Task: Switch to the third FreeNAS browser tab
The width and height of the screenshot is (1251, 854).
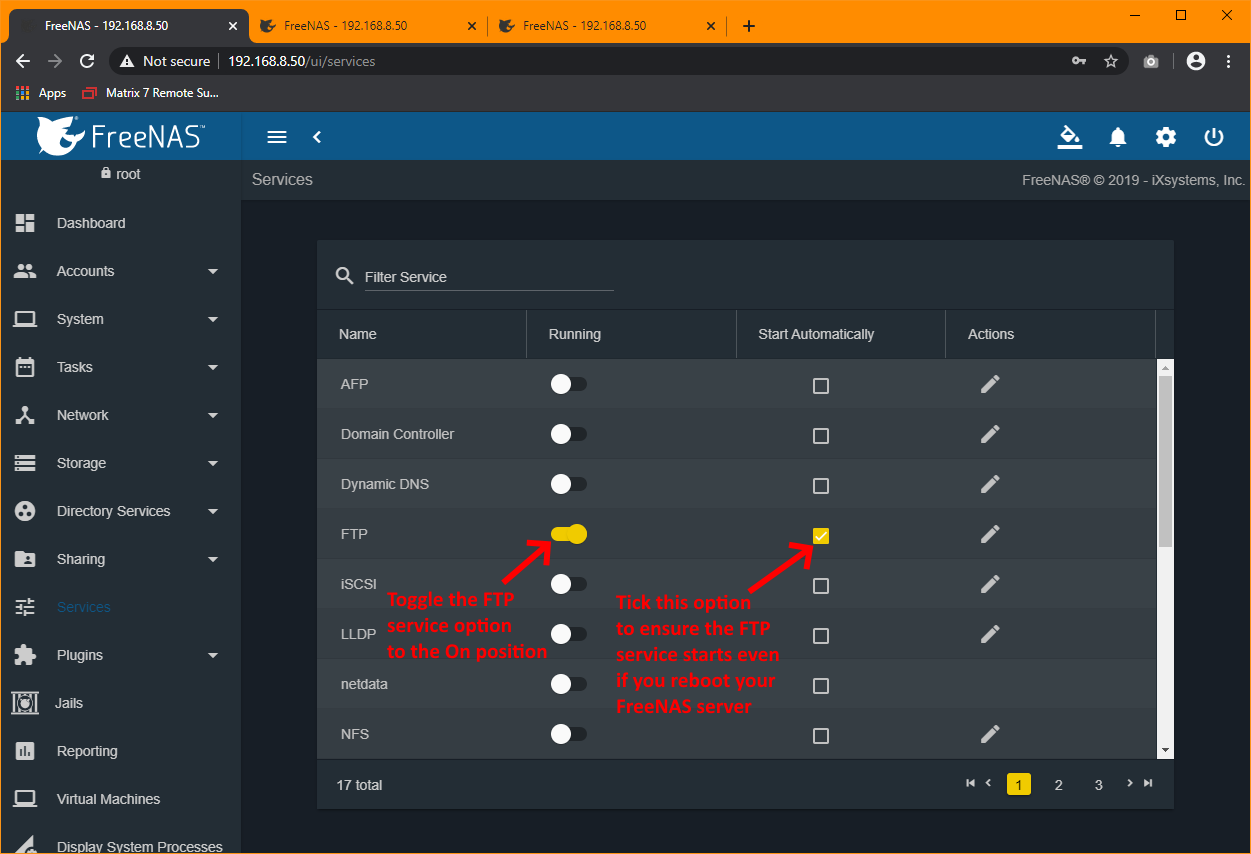Action: pyautogui.click(x=605, y=26)
